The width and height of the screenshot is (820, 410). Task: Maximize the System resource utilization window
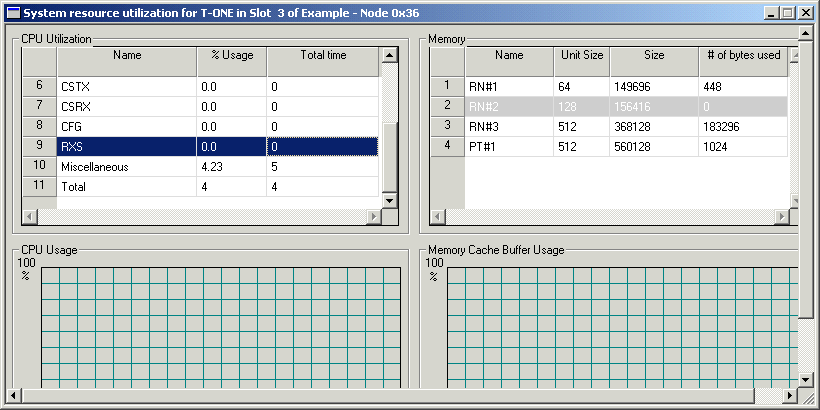(x=788, y=14)
